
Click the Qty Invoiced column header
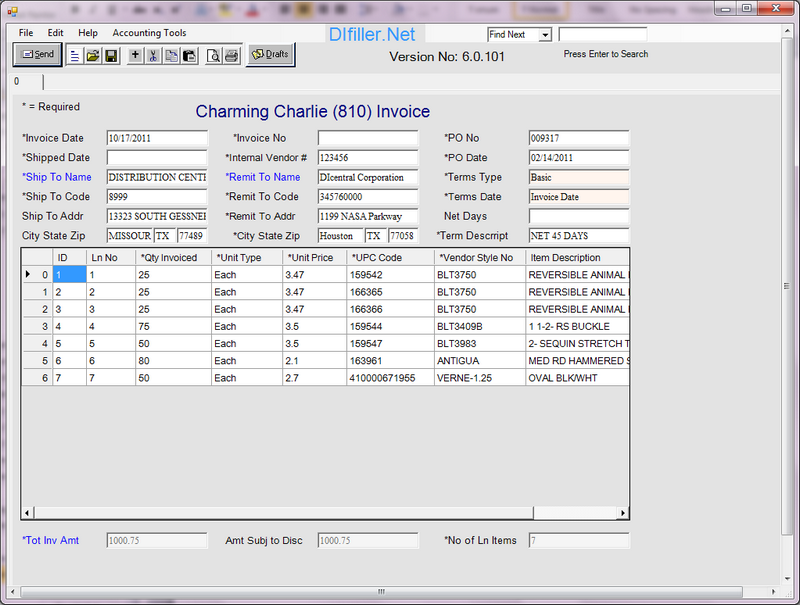click(x=173, y=258)
